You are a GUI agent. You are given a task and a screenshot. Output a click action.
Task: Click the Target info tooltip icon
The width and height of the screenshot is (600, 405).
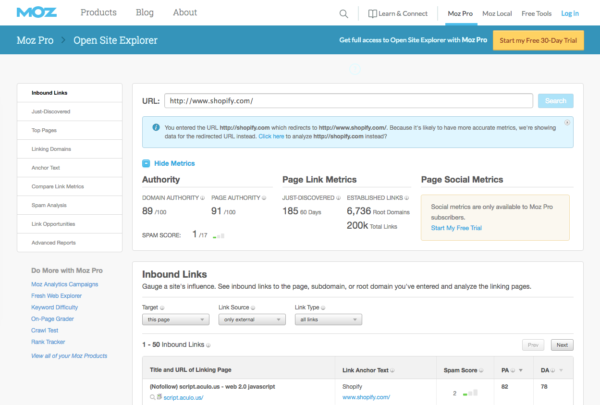pyautogui.click(x=162, y=308)
